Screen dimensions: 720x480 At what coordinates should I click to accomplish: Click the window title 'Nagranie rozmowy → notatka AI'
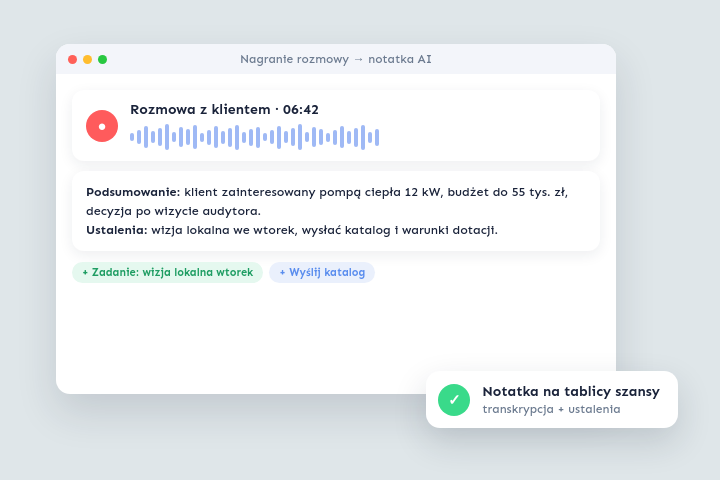(x=336, y=59)
